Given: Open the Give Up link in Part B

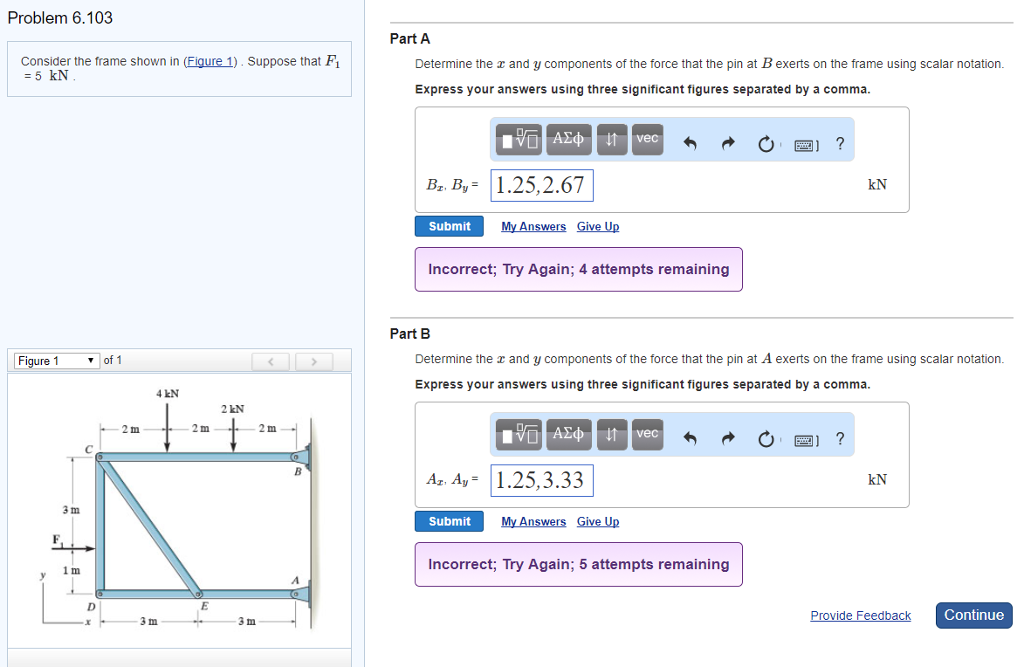Looking at the screenshot, I should point(597,521).
